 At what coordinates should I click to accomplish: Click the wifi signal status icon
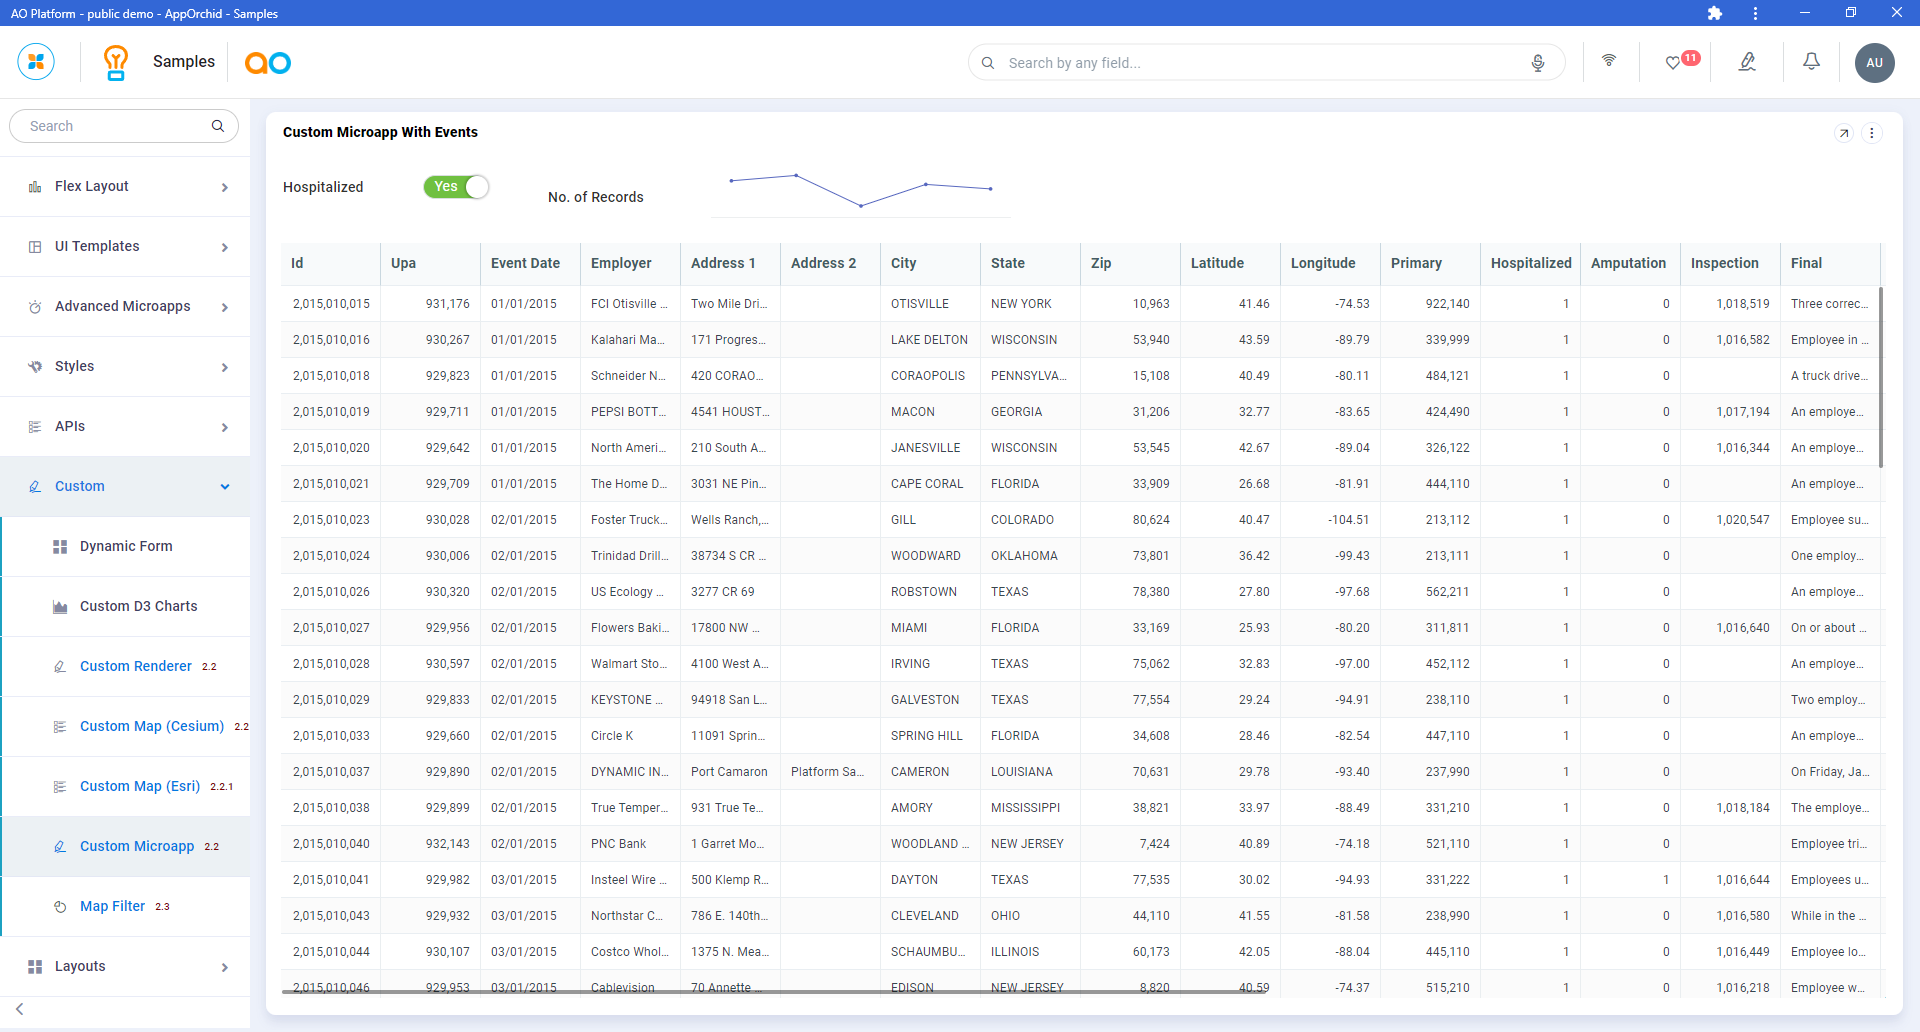click(x=1609, y=61)
